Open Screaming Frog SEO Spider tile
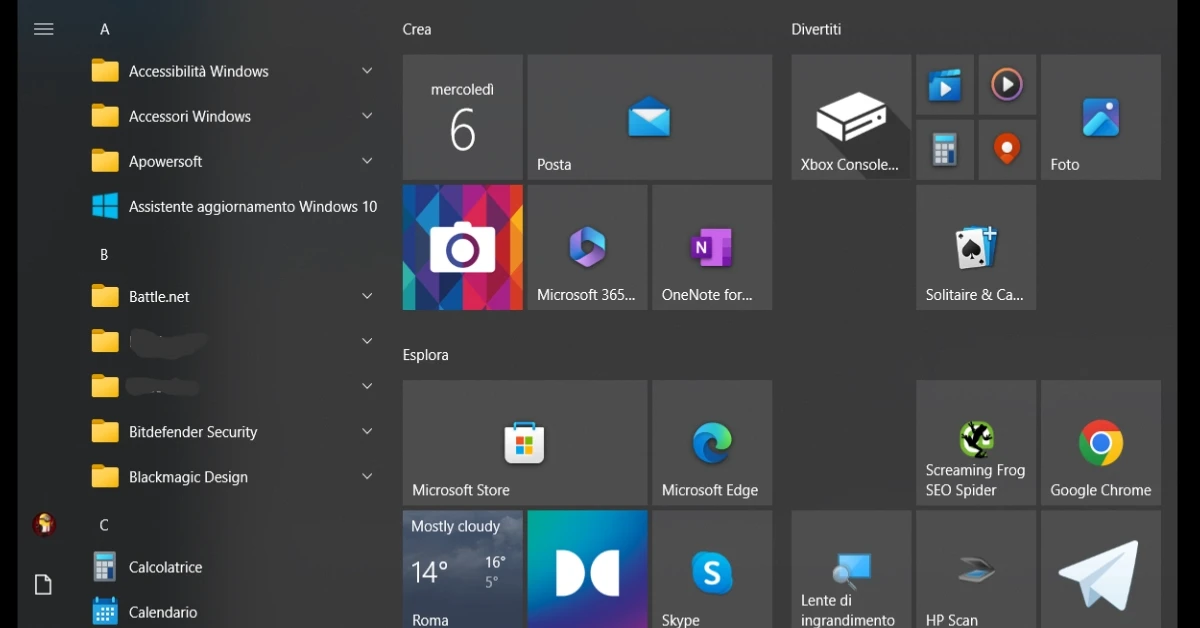This screenshot has width=1200, height=628. pyautogui.click(x=975, y=443)
